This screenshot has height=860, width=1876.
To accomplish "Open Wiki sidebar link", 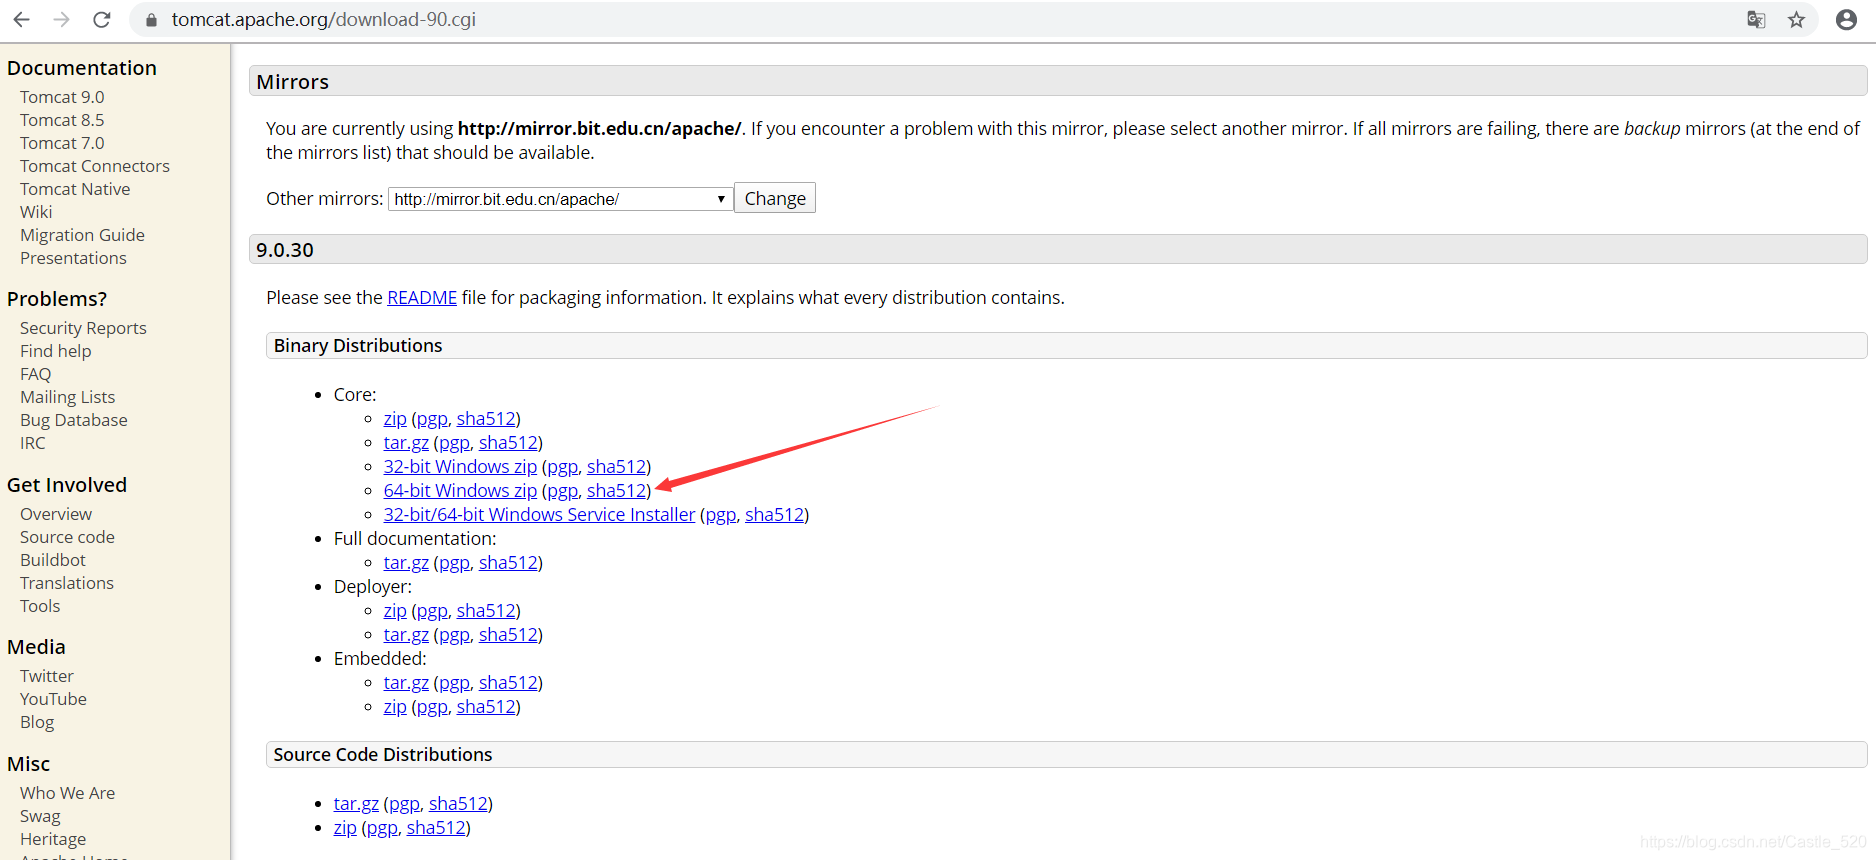I will click(x=36, y=212).
